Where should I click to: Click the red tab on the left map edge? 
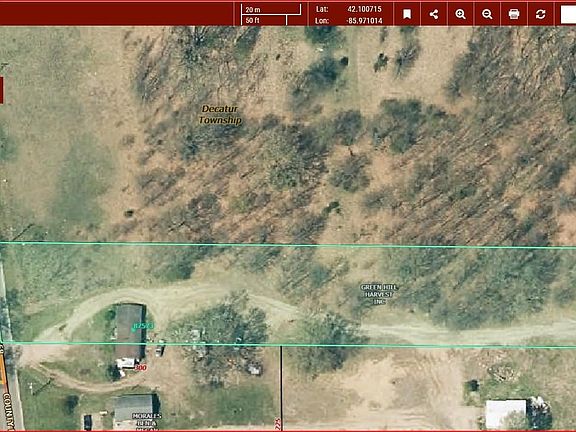click(1, 90)
